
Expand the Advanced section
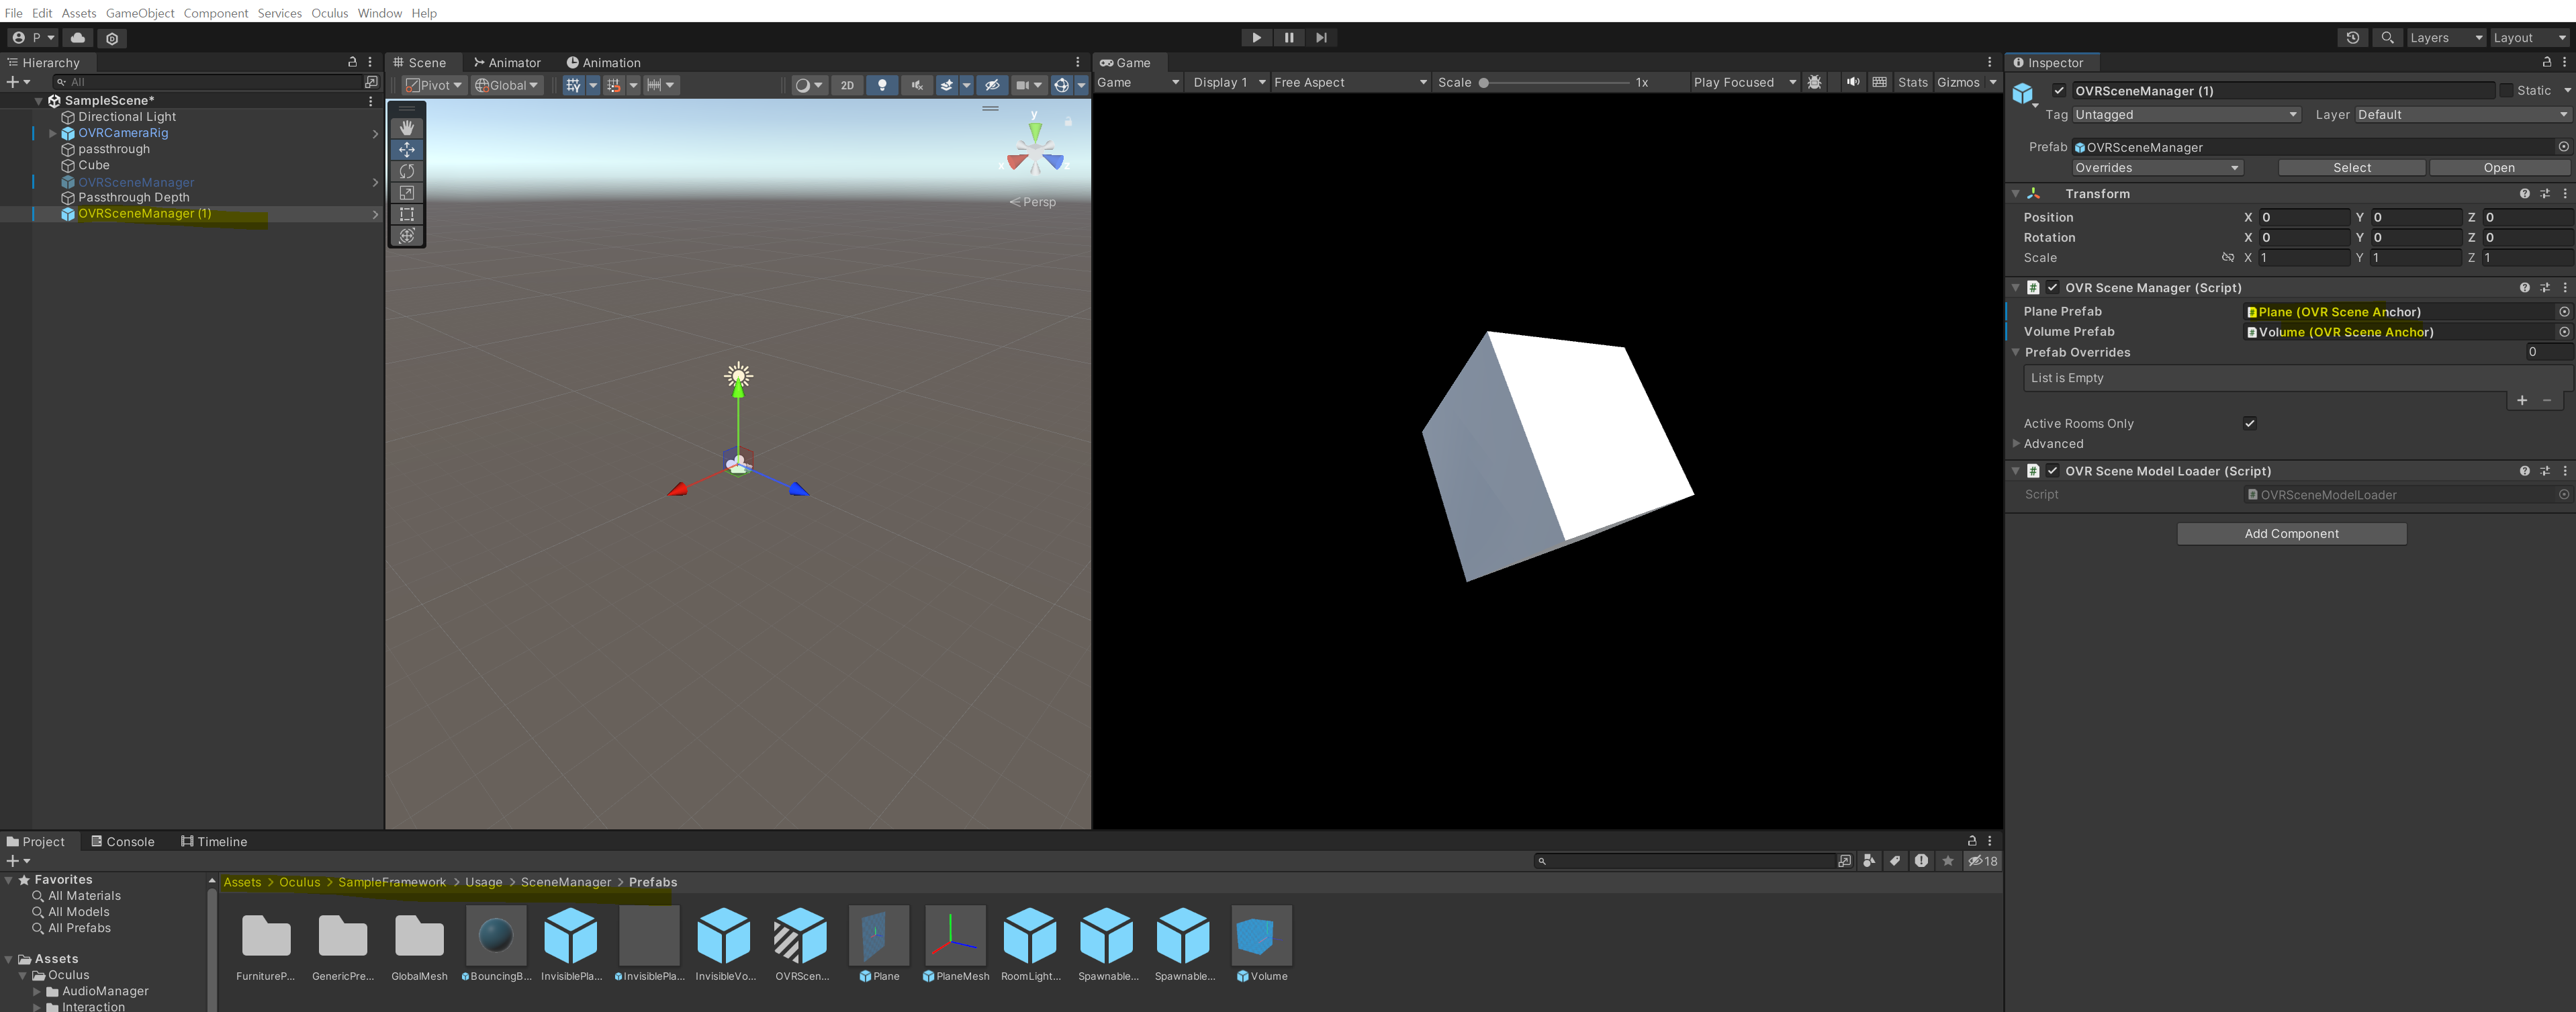[x=2017, y=444]
